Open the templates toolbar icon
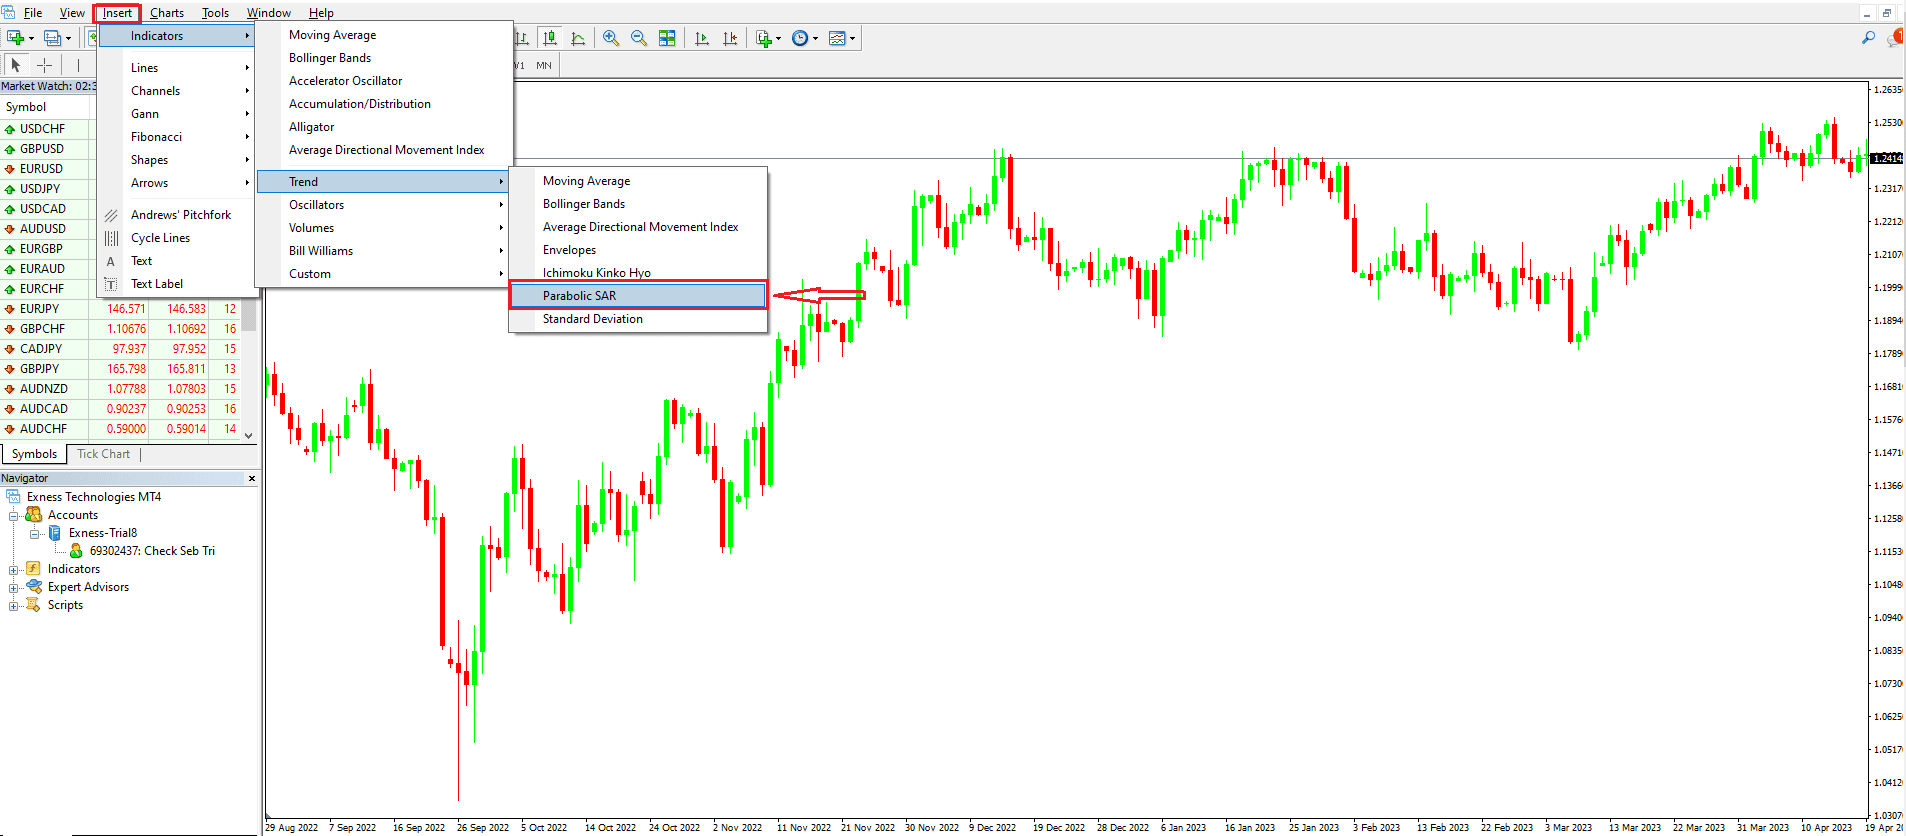 point(837,38)
